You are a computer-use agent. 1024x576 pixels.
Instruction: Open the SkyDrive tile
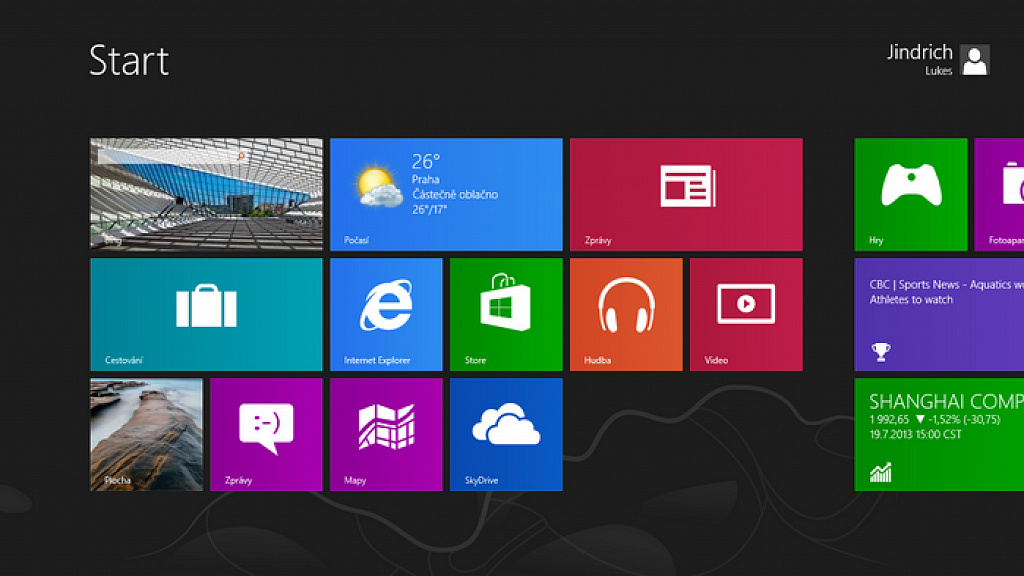click(506, 434)
